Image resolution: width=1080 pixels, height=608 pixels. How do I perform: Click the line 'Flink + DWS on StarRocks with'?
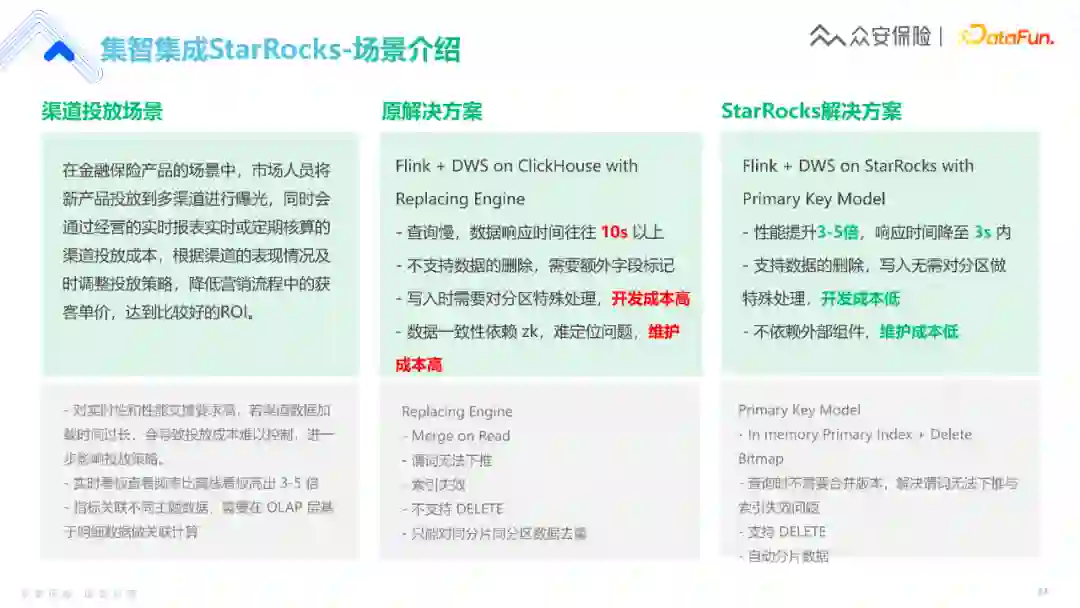[858, 166]
